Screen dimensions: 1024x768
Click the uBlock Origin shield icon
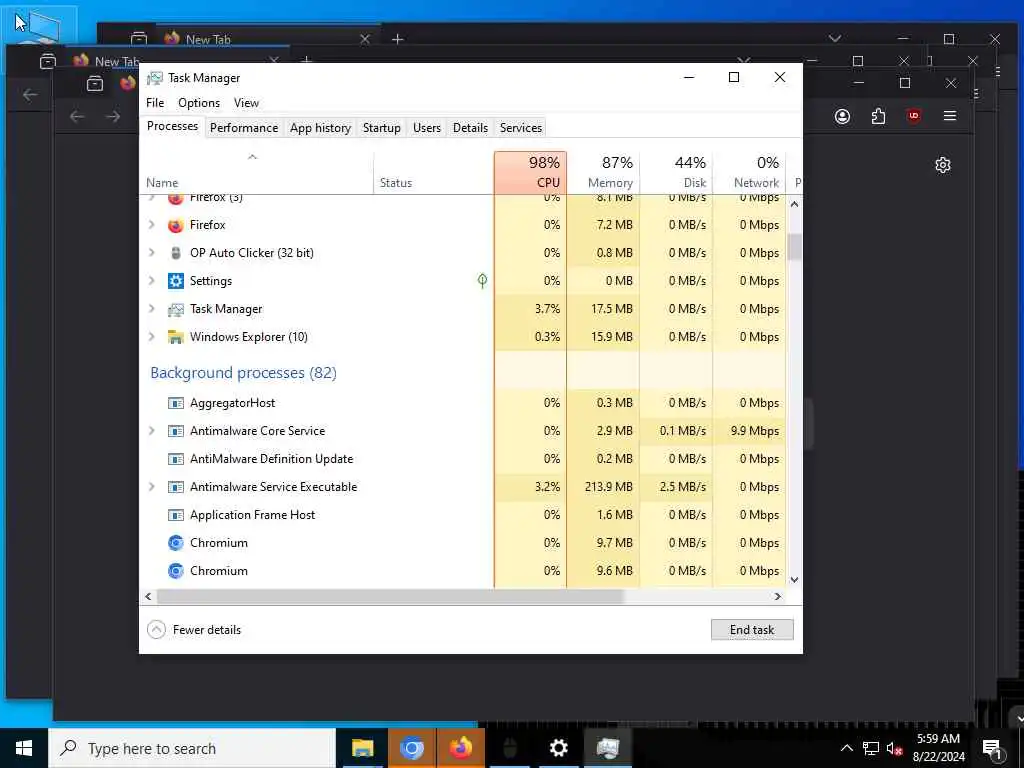914,116
